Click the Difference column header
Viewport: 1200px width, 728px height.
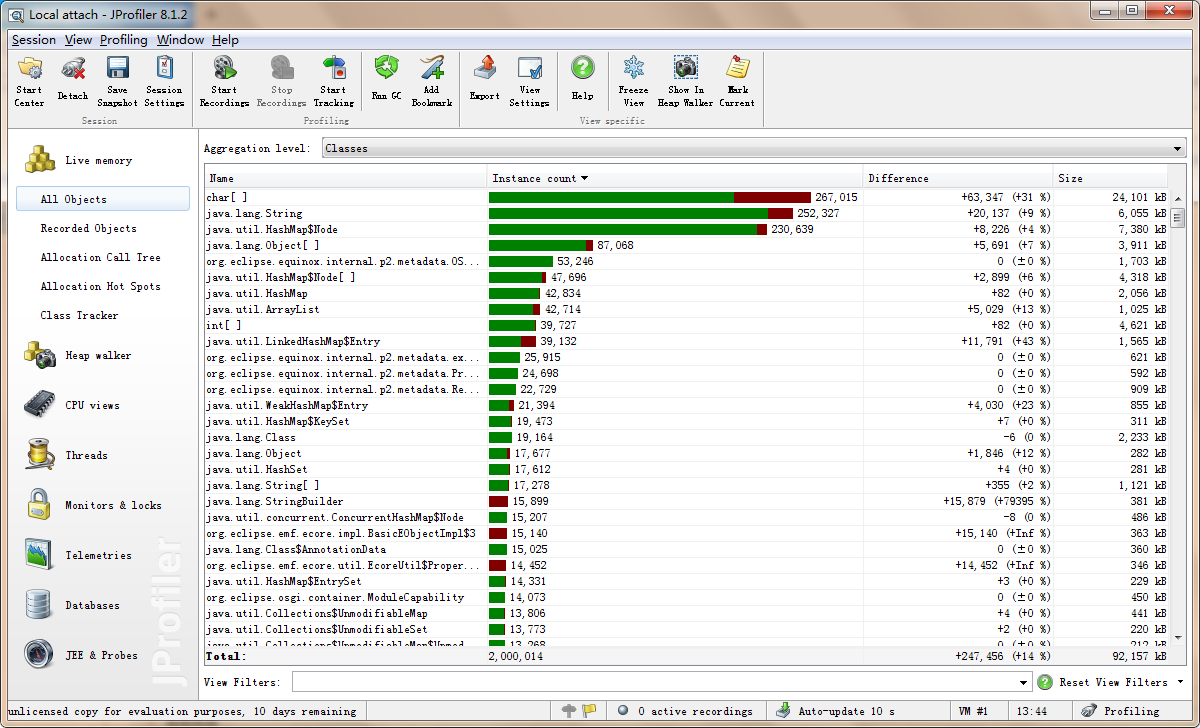pyautogui.click(x=958, y=178)
